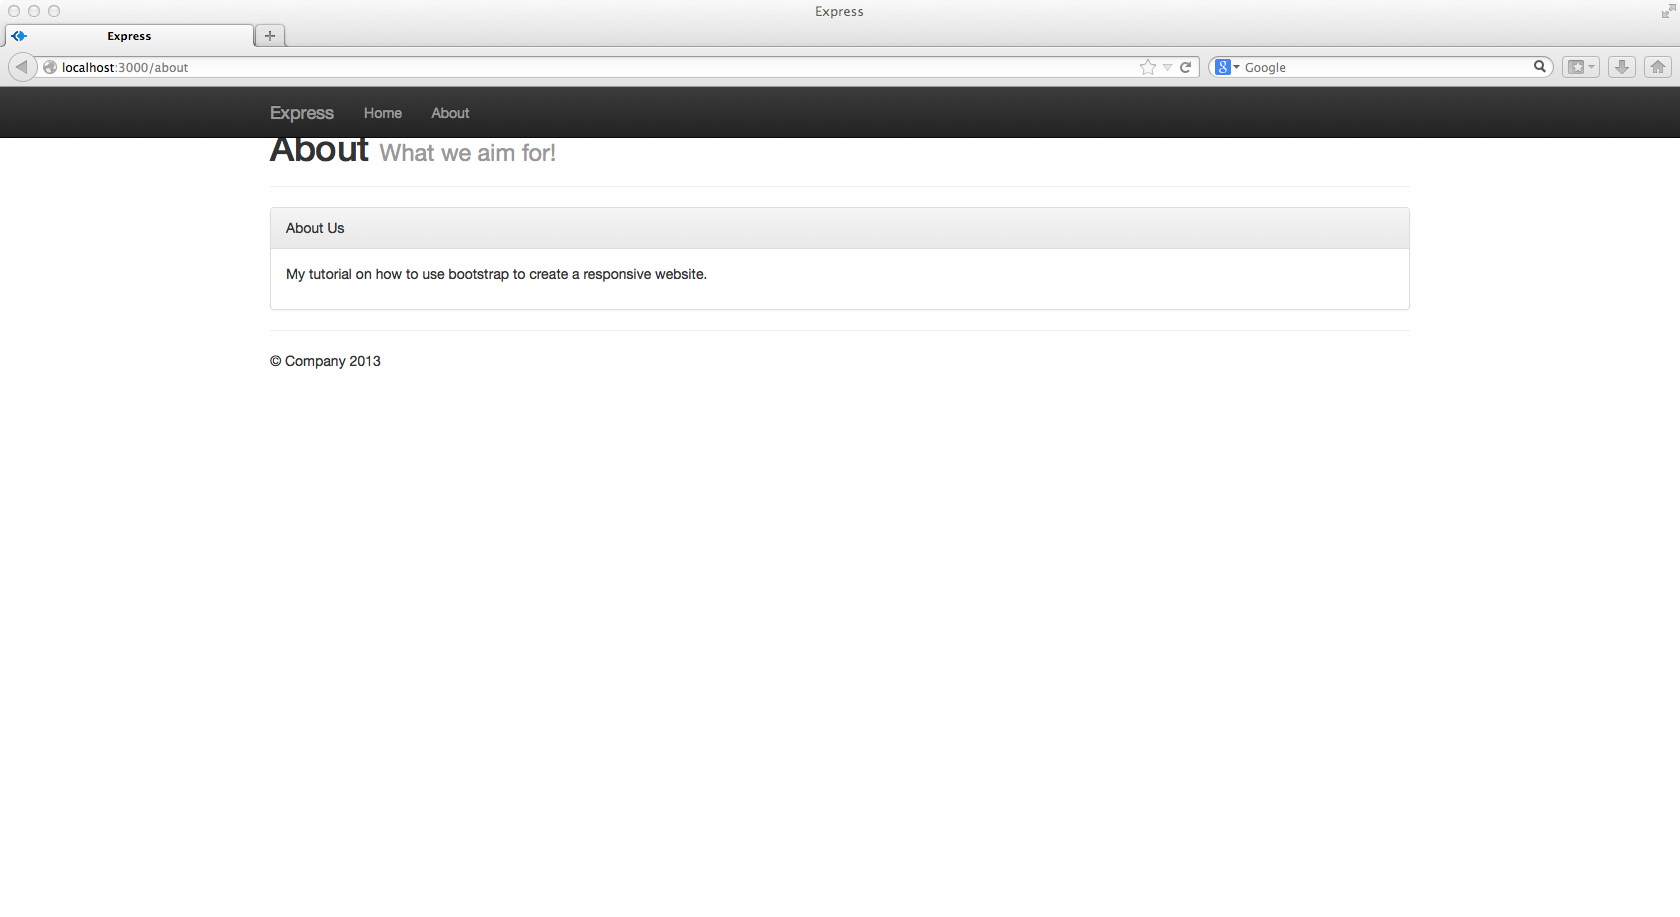The width and height of the screenshot is (1680, 917).
Task: Open the About navbar item
Action: tap(450, 113)
